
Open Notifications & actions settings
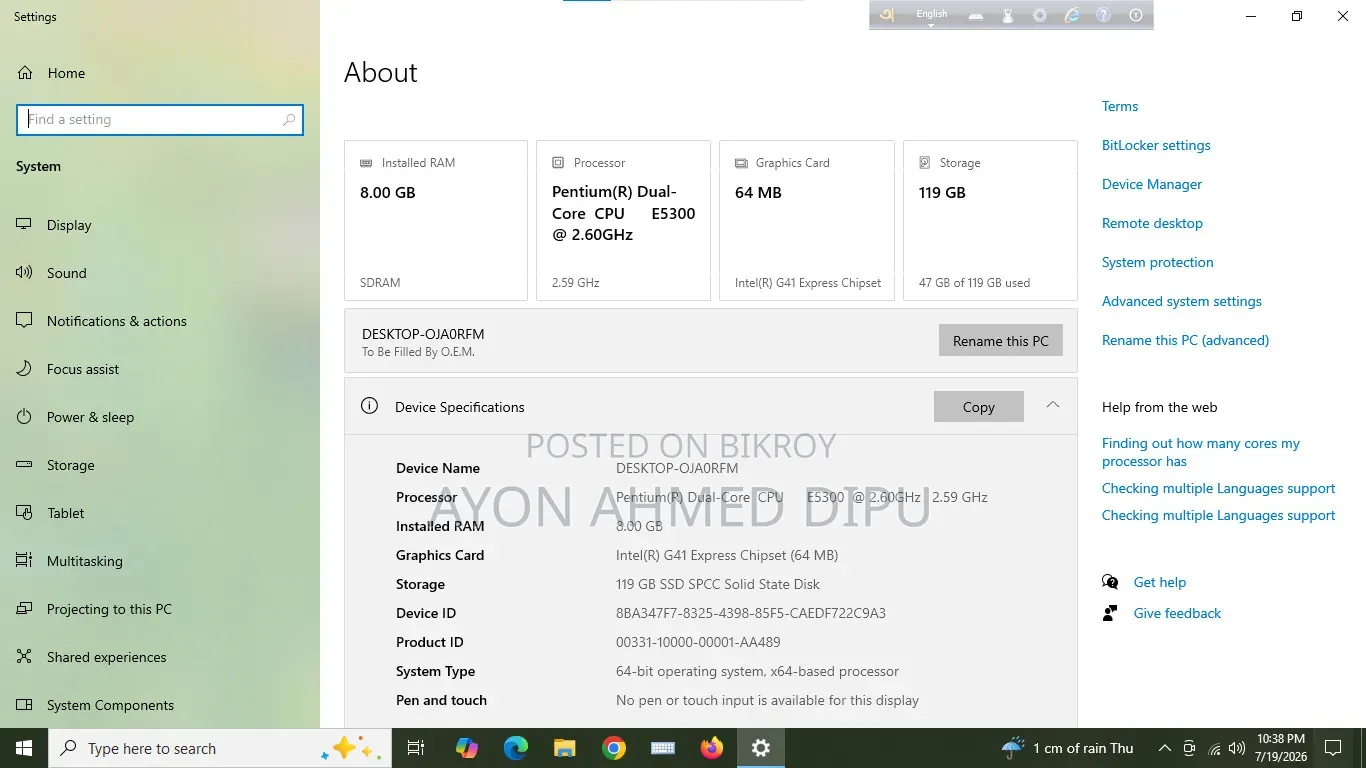[x=160, y=321]
